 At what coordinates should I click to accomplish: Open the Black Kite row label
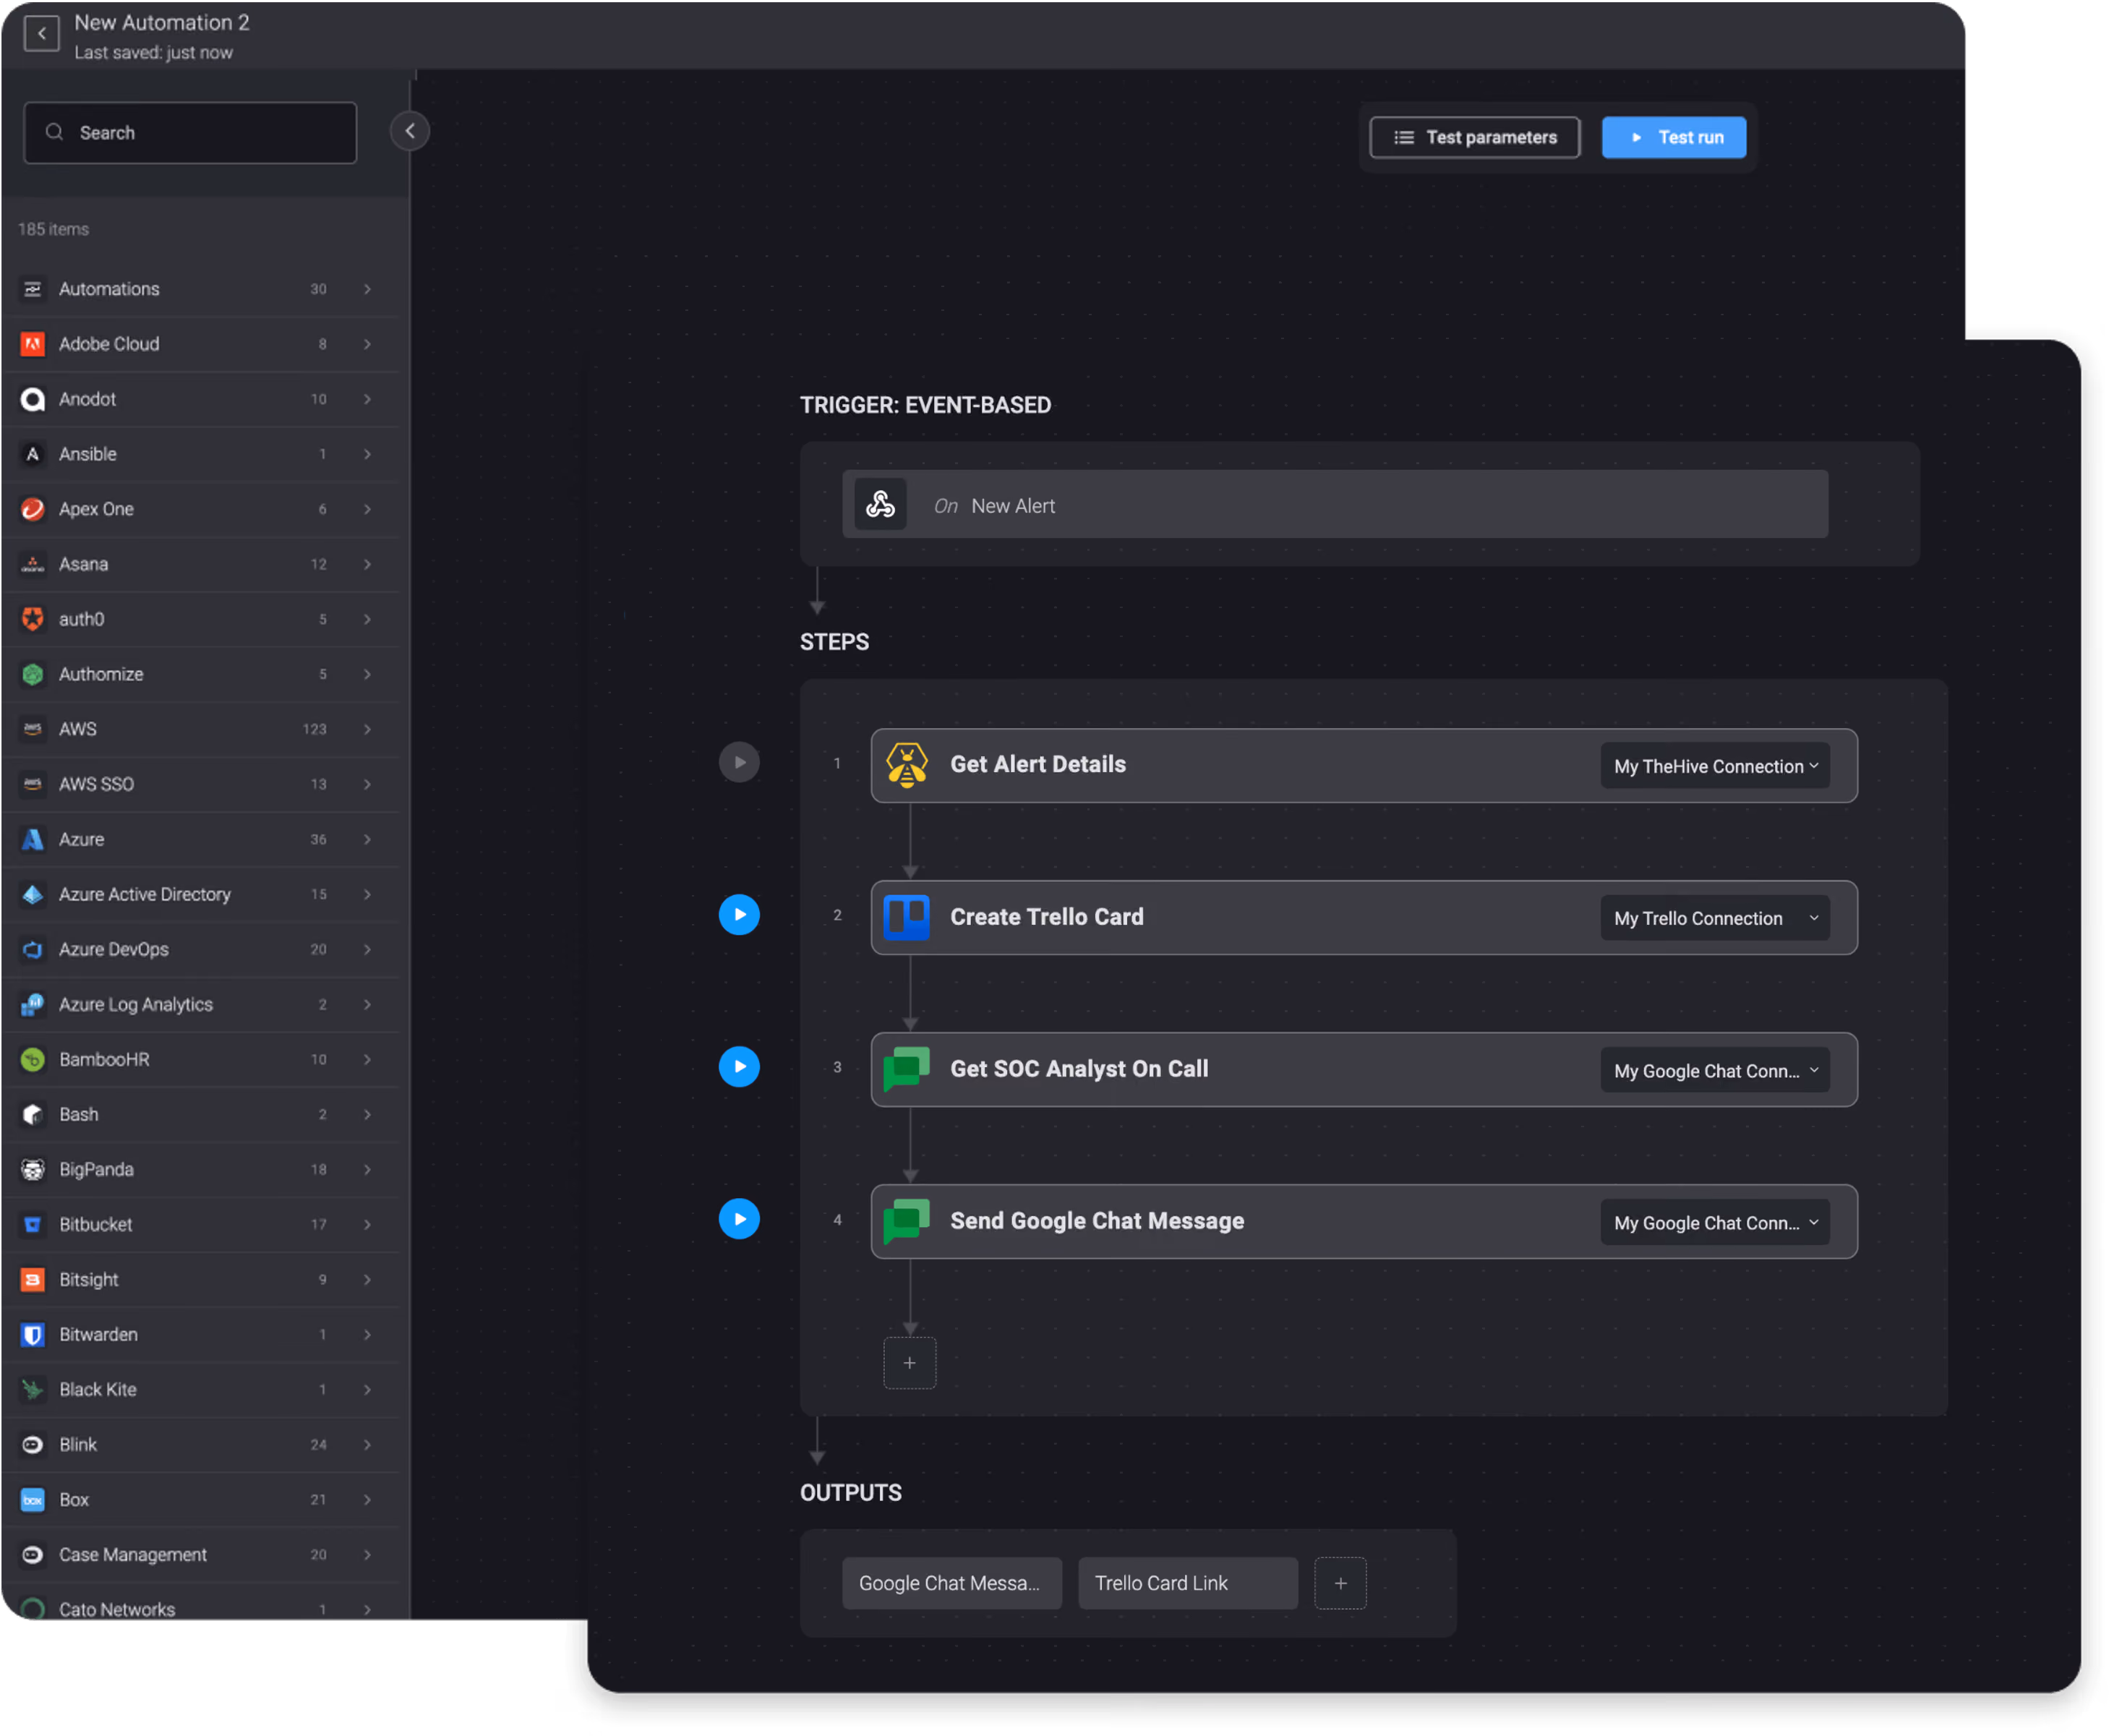pyautogui.click(x=98, y=1389)
